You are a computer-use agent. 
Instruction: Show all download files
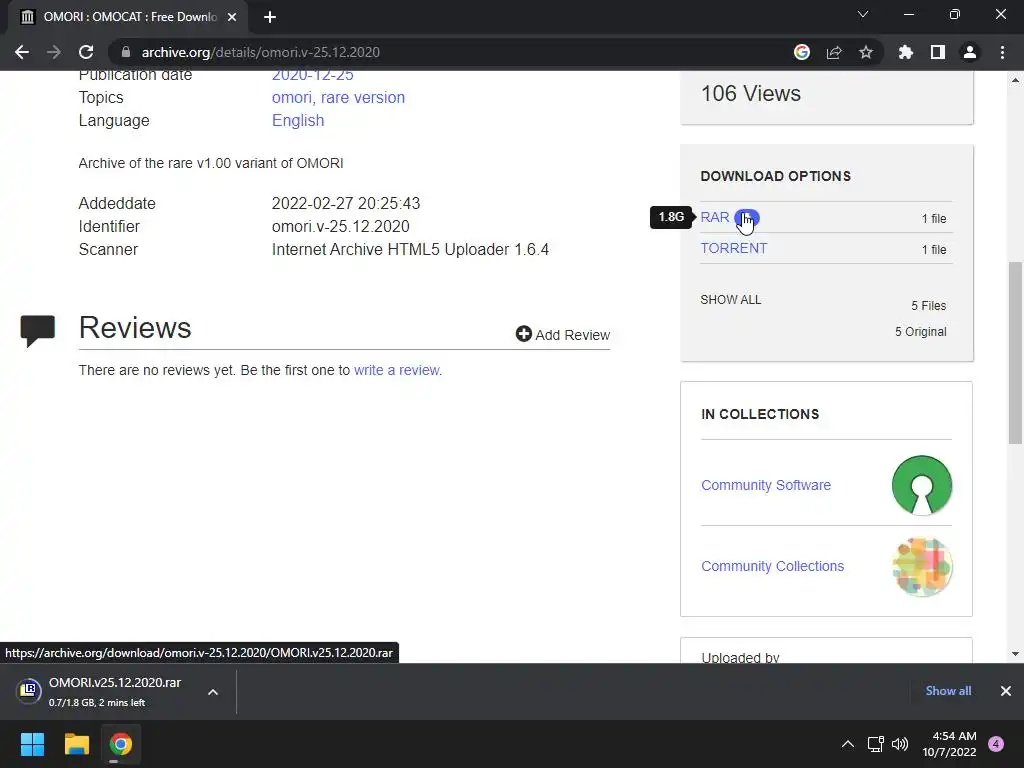pos(730,300)
